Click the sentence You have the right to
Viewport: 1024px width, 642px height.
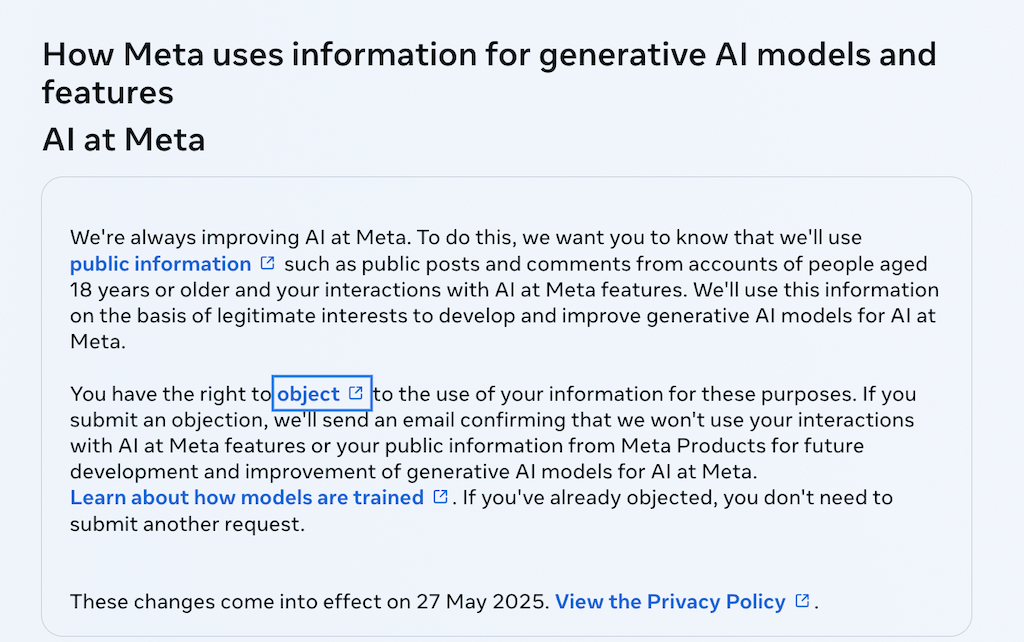click(170, 394)
